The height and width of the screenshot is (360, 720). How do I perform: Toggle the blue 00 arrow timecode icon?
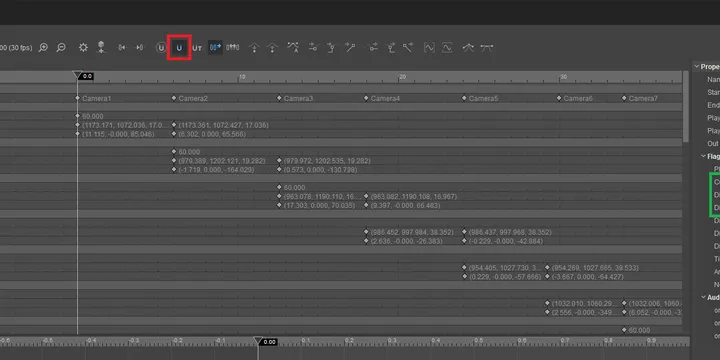tap(215, 47)
